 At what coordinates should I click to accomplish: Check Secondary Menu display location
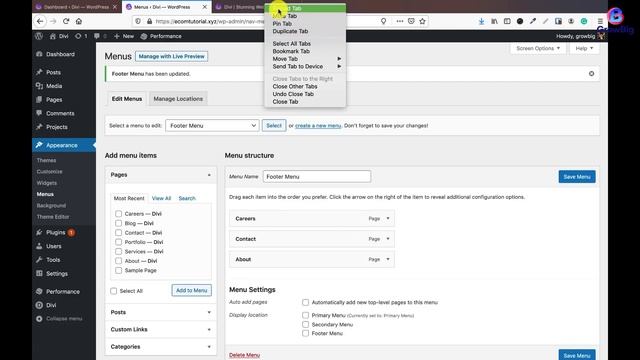pos(305,324)
